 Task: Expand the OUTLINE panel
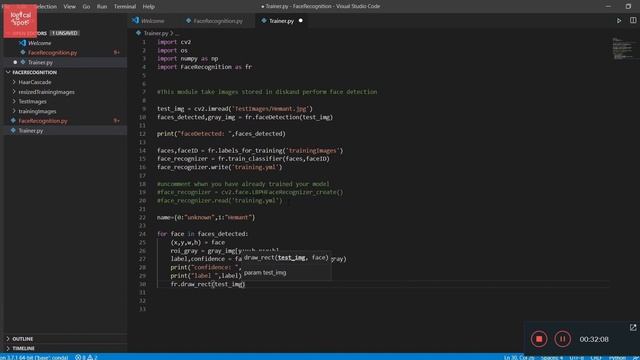coord(22,339)
